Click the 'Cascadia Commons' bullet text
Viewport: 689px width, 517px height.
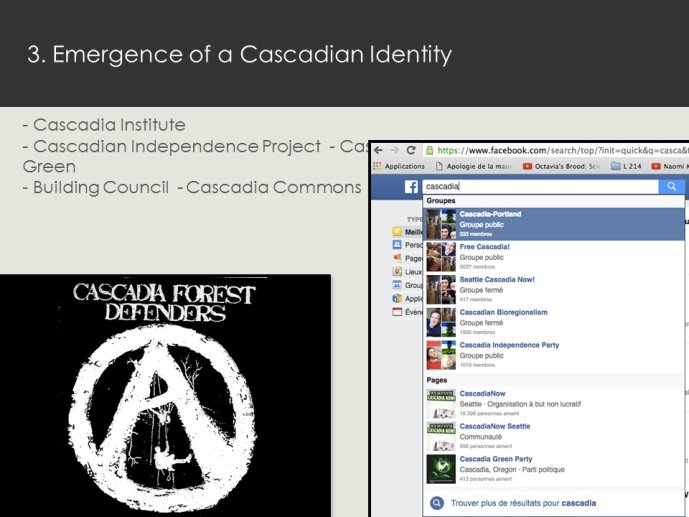(274, 188)
